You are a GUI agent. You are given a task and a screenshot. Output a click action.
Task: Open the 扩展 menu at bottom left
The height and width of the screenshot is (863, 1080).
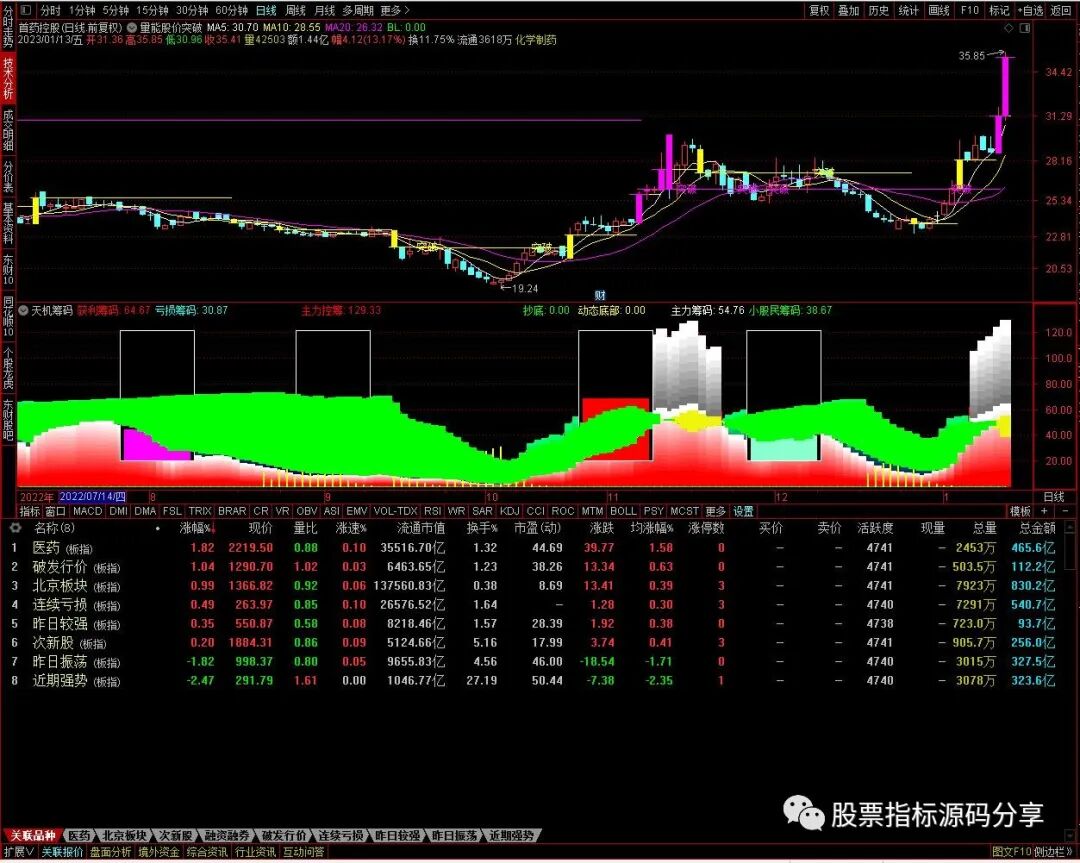coord(19,852)
